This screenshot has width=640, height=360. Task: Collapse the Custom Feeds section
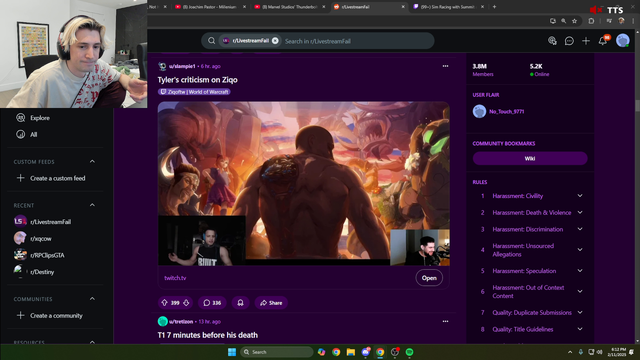tap(92, 162)
